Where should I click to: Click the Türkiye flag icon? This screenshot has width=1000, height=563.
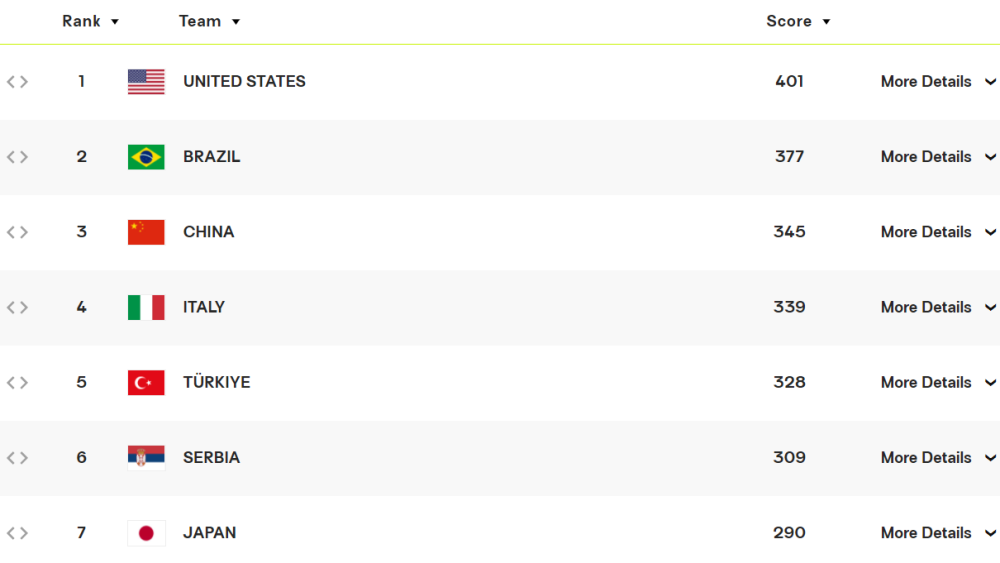coord(146,383)
